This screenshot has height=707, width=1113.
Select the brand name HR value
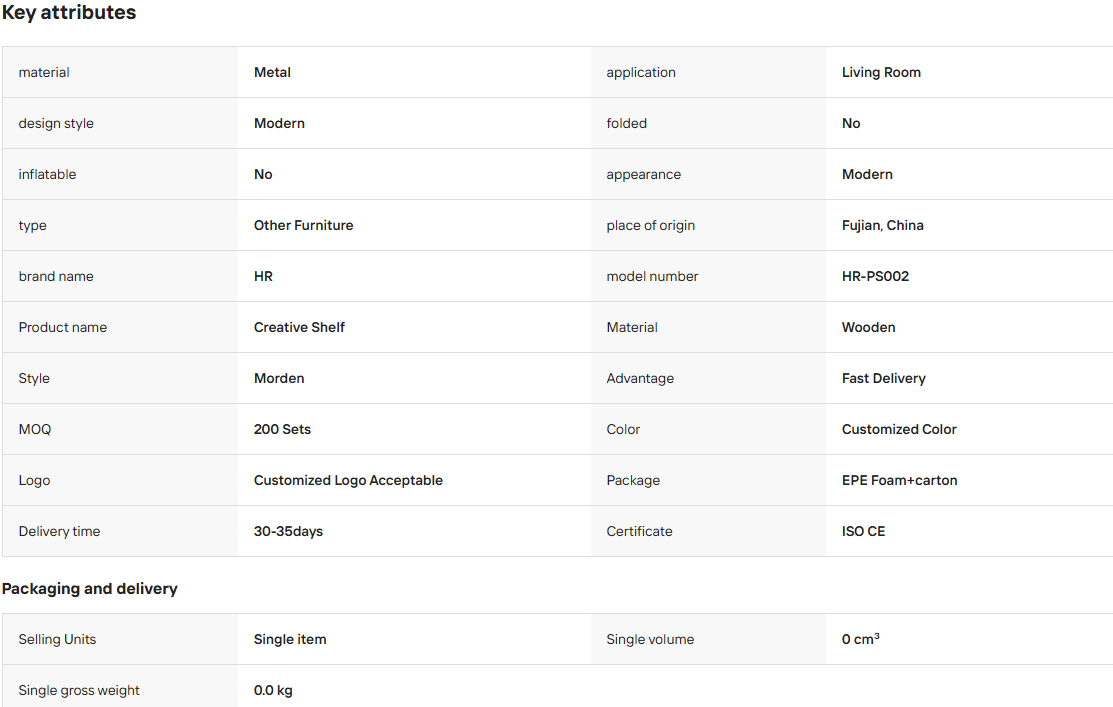click(x=263, y=276)
